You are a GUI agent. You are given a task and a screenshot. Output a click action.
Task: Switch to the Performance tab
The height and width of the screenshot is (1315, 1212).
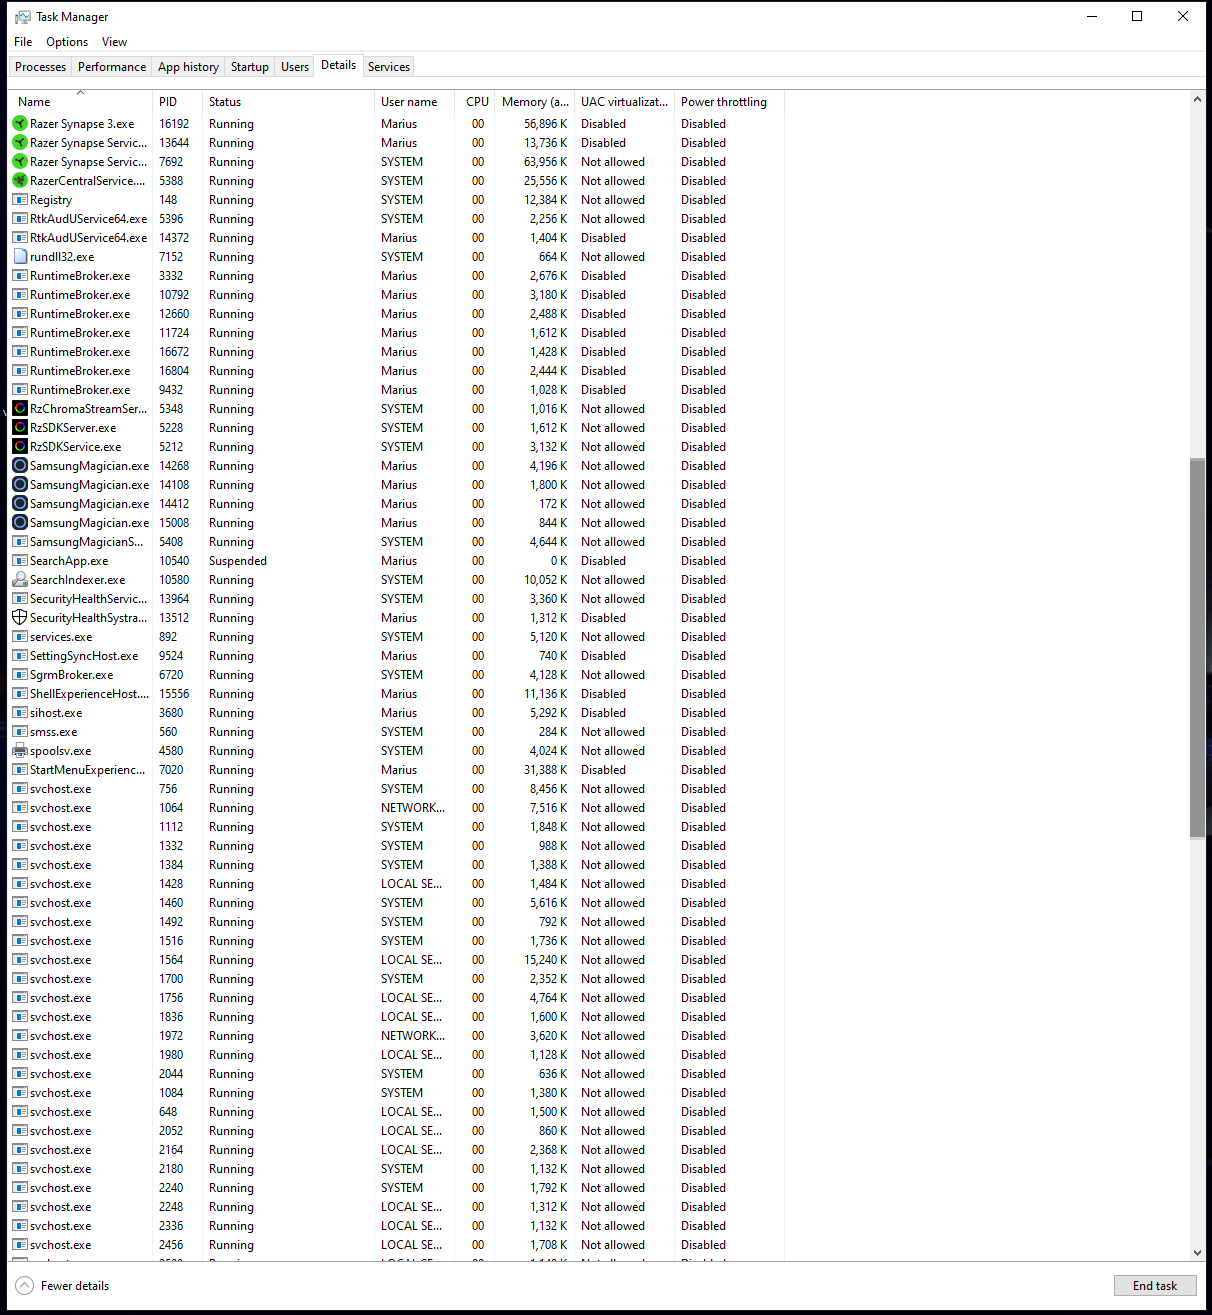[x=112, y=67]
